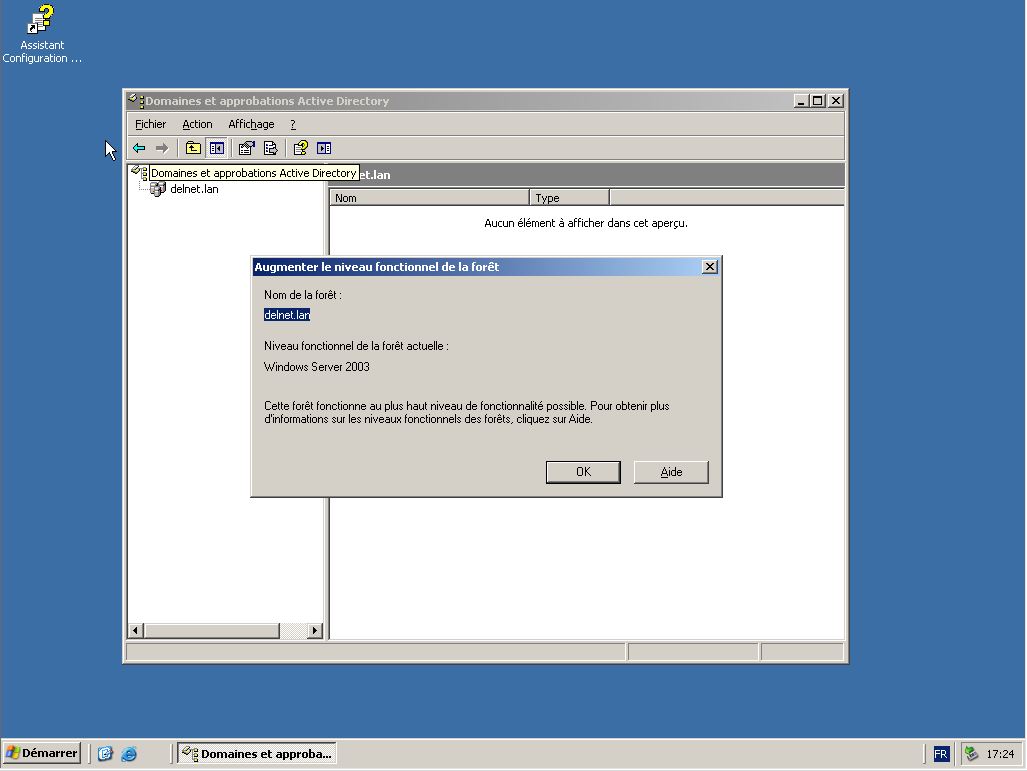Select delnet.lan in the console tree
This screenshot has width=1027, height=771.
click(x=194, y=189)
